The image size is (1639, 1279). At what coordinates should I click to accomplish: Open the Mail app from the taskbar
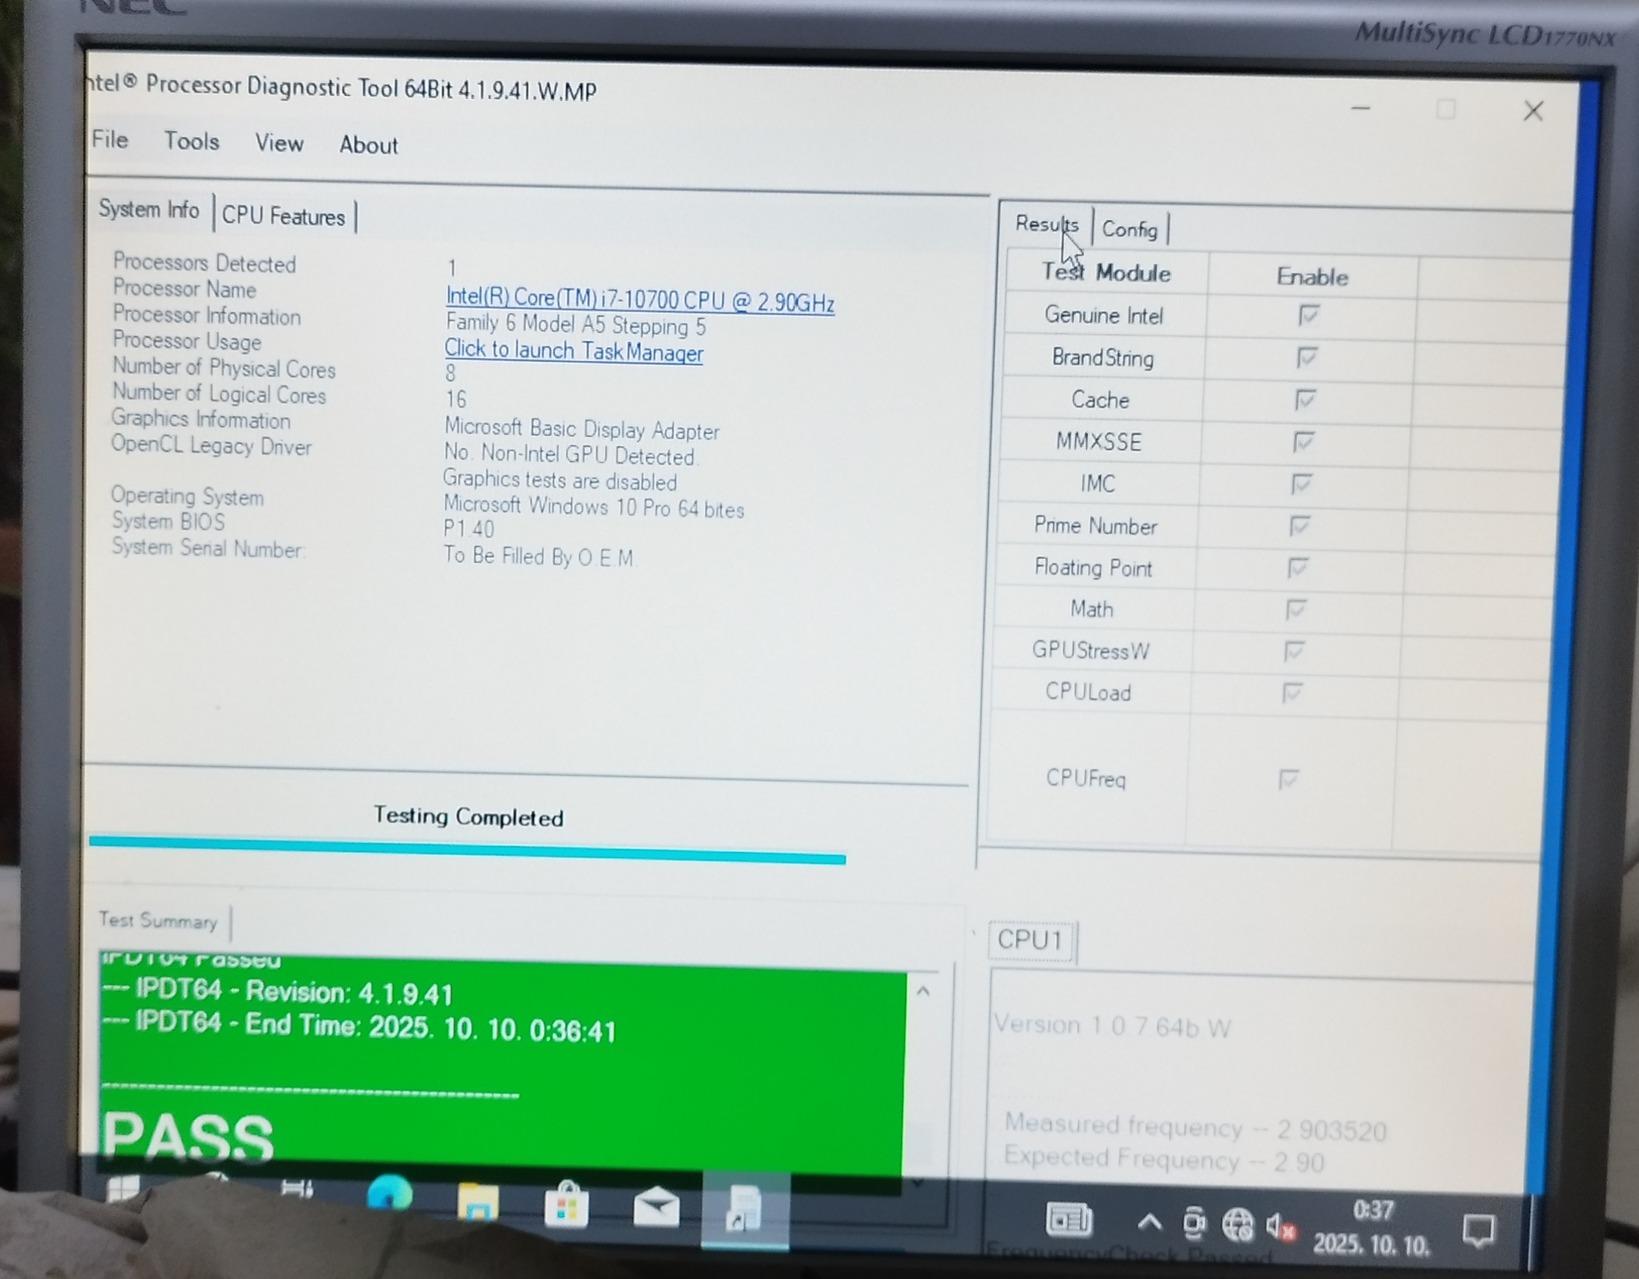656,1208
